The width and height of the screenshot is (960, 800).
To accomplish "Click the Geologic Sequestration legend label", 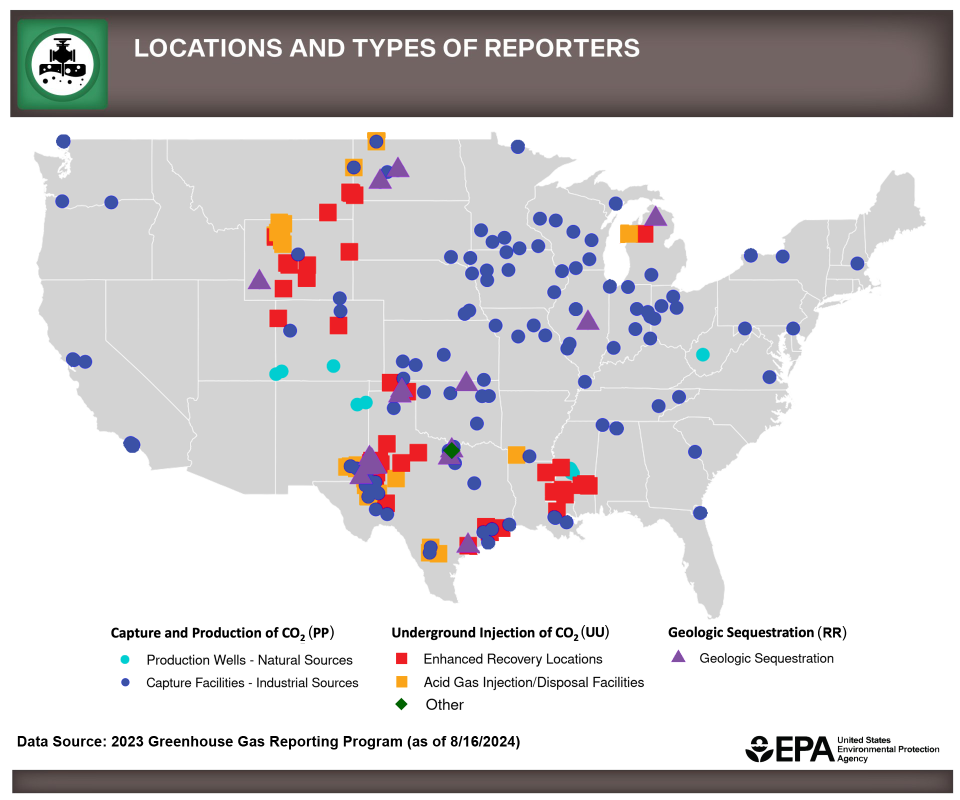I will click(x=767, y=658).
